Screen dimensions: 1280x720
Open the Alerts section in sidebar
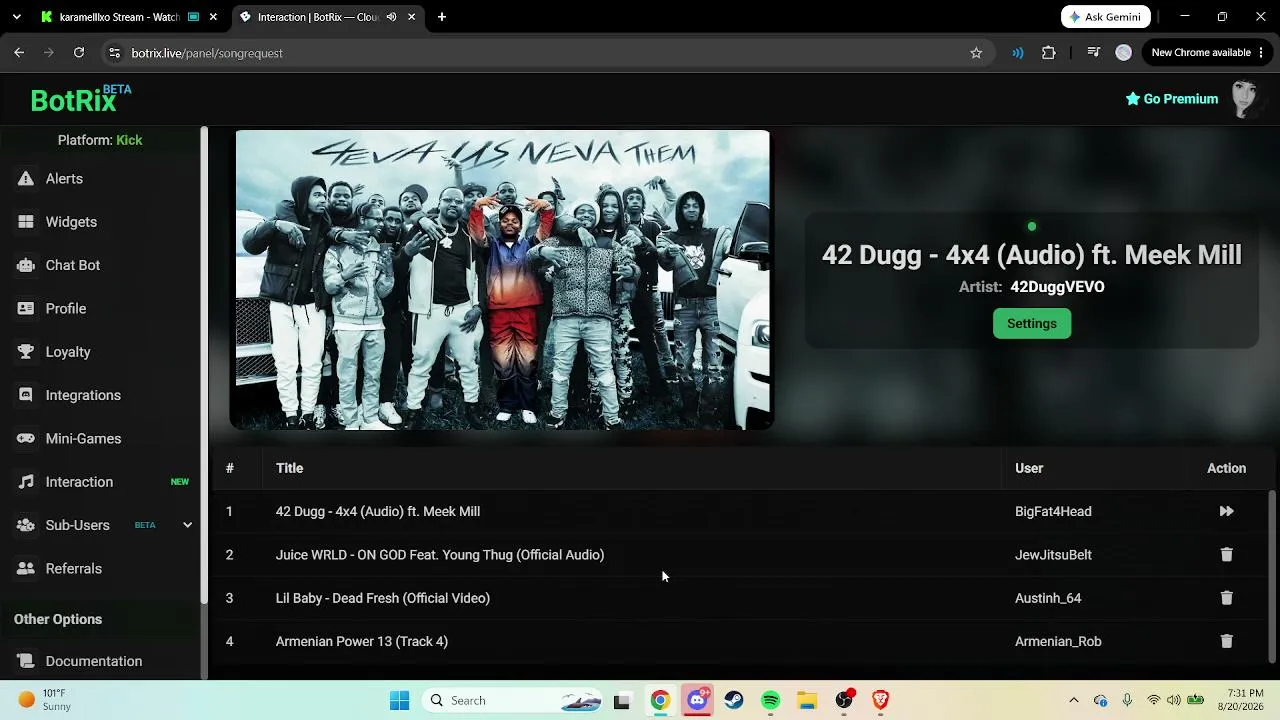64,179
